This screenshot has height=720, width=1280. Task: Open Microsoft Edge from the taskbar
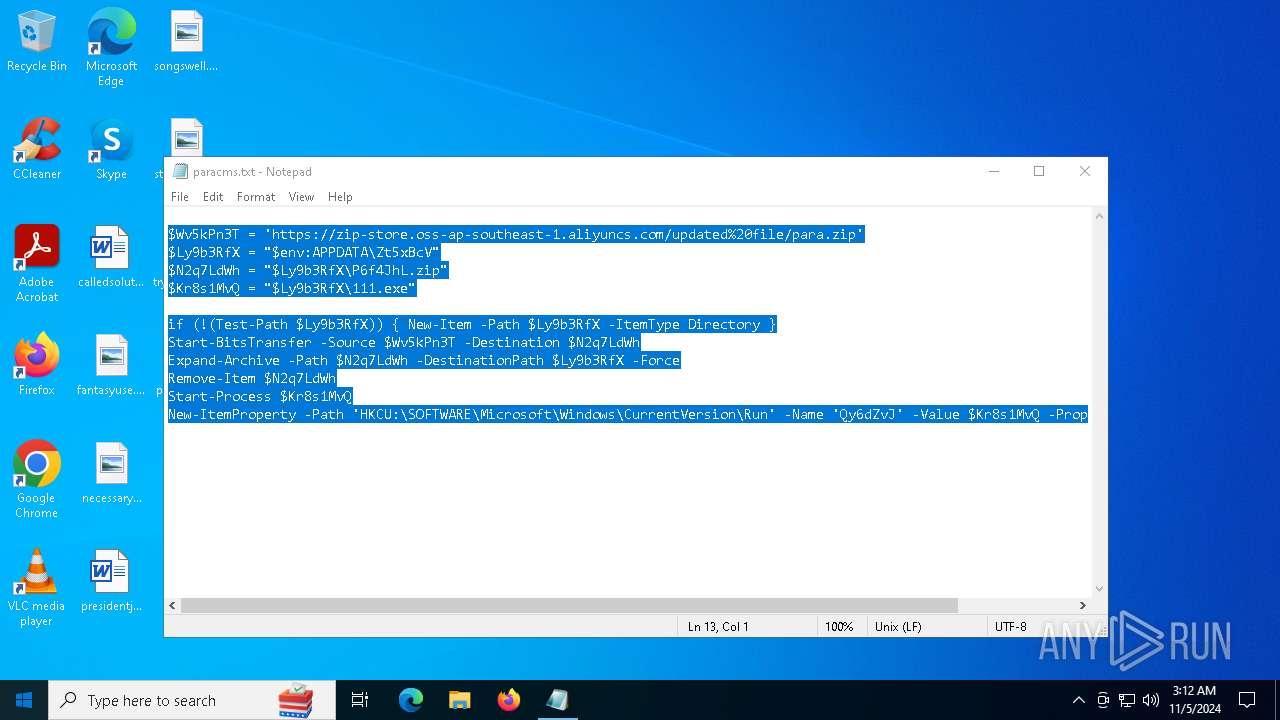click(411, 700)
